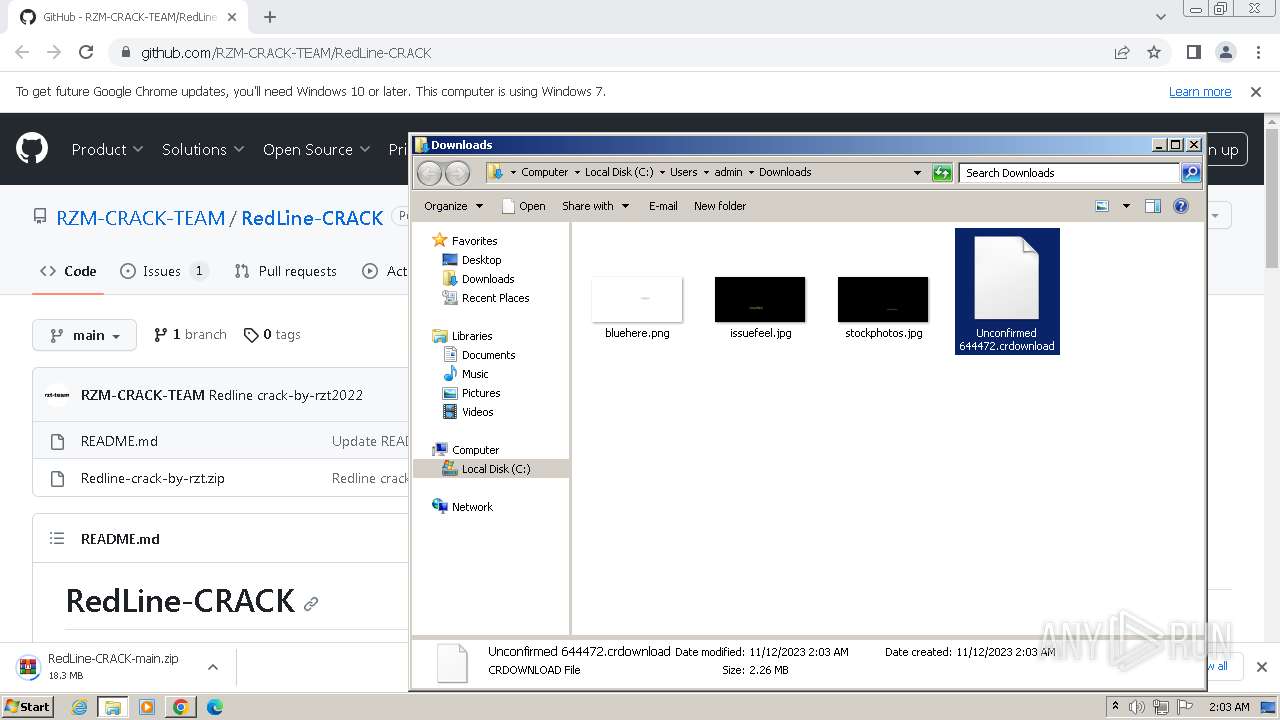The width and height of the screenshot is (1280, 720).
Task: Select Documents library
Action: tap(479, 355)
